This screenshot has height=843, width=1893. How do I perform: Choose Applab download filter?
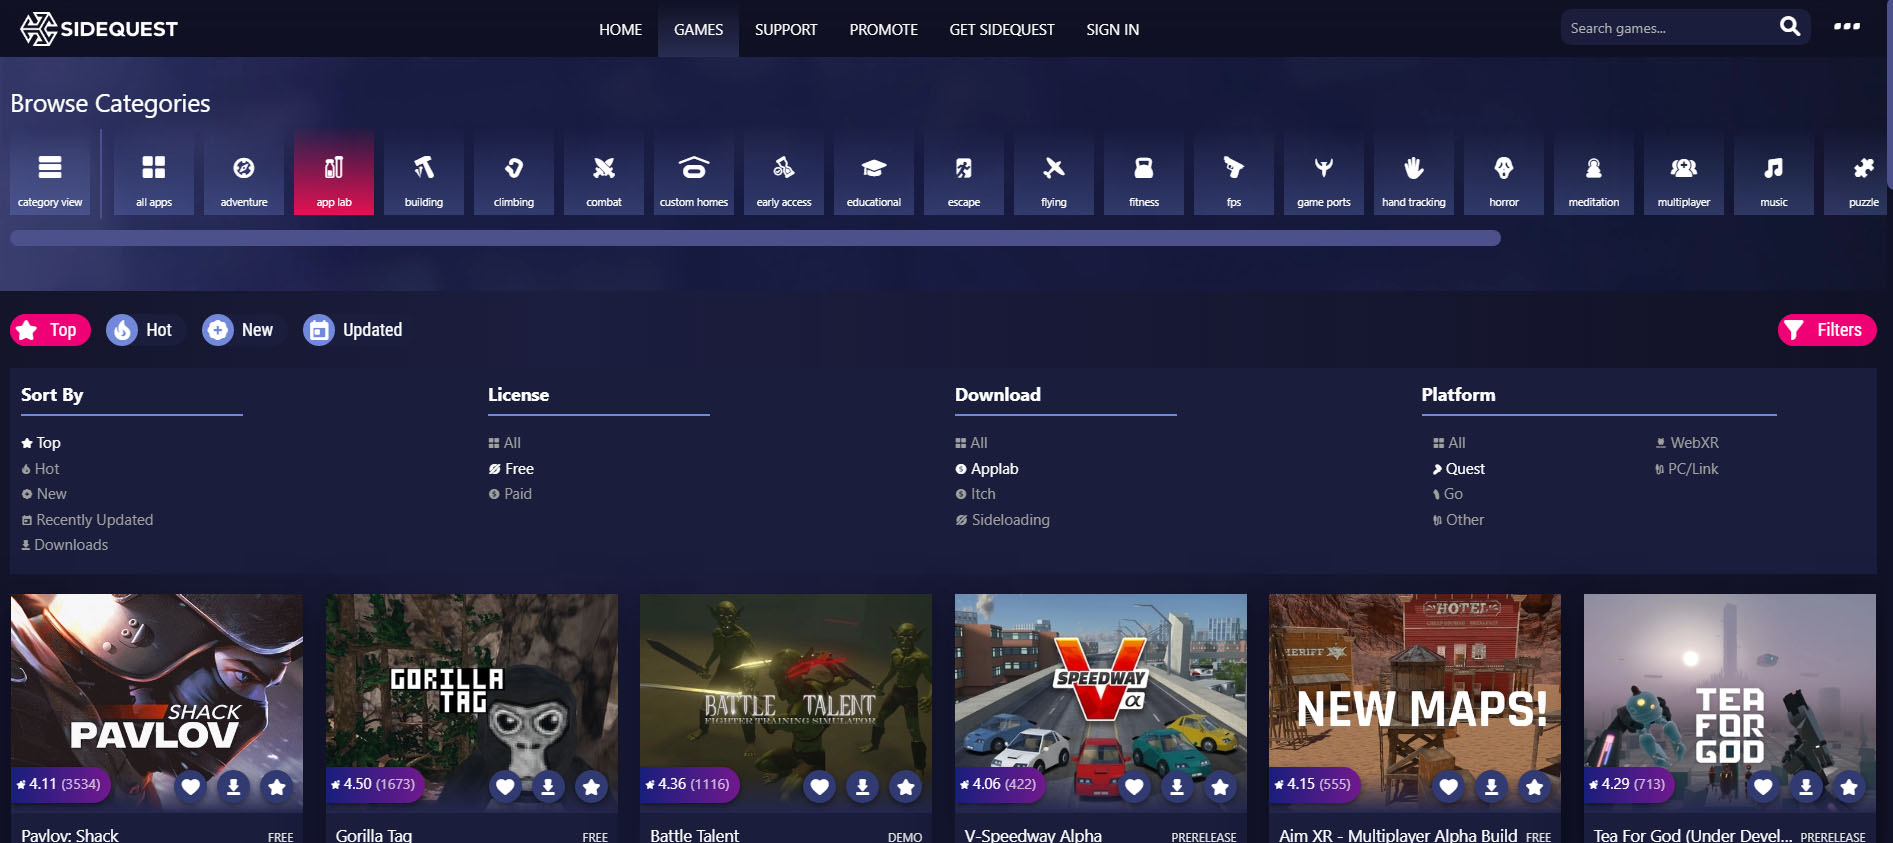tap(987, 469)
